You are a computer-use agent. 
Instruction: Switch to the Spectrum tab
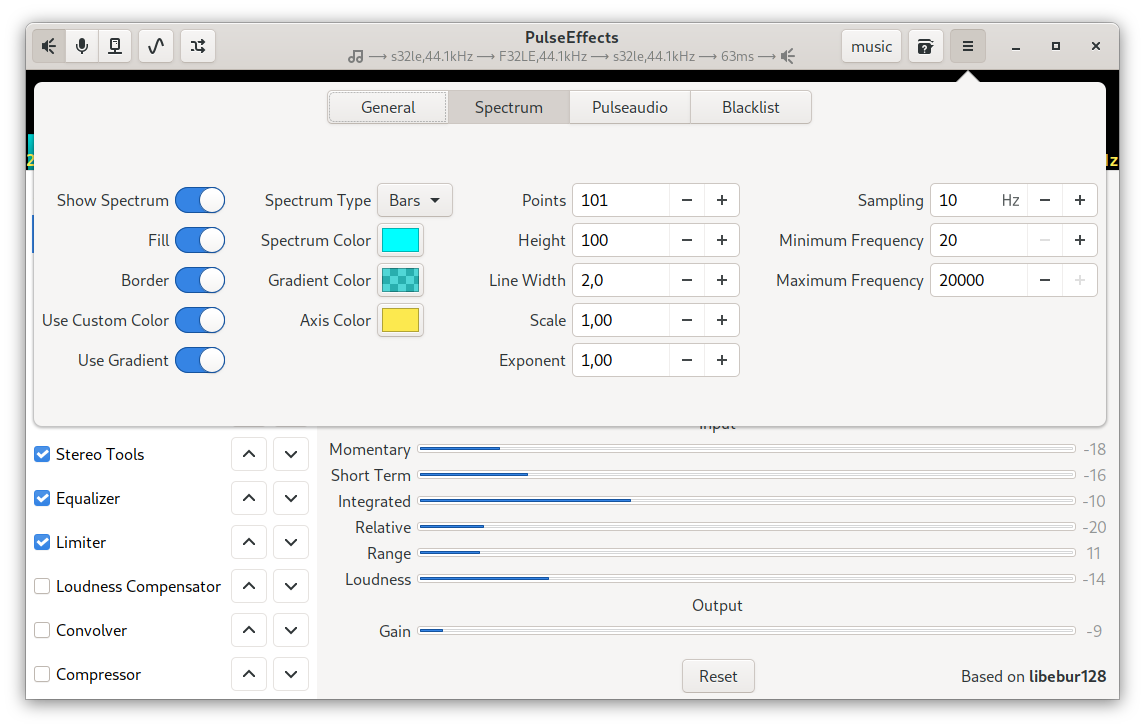(509, 107)
